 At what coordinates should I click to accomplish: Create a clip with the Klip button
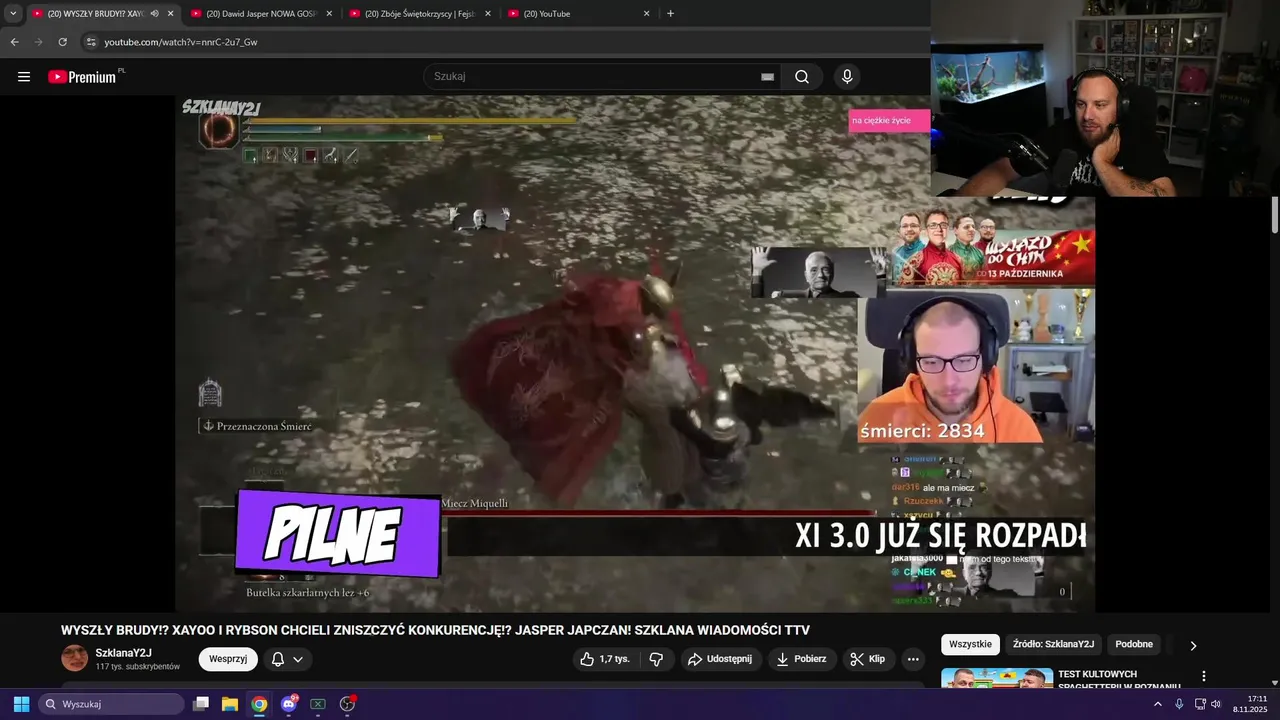pyautogui.click(x=867, y=659)
